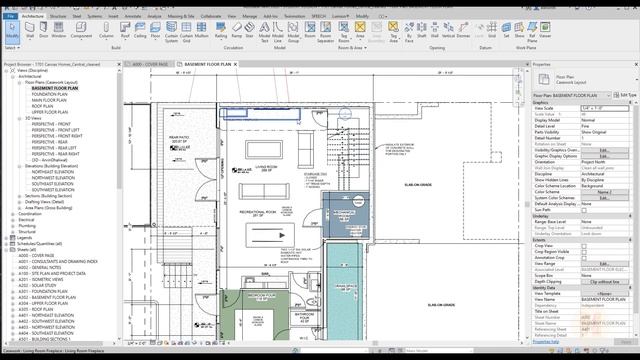Click the View Template None button
The width and height of the screenshot is (640, 360).
click(604, 294)
